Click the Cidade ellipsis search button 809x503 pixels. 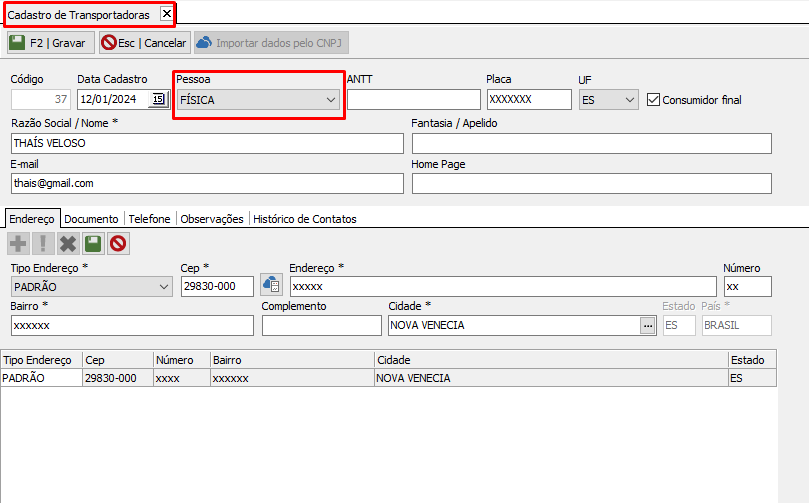click(647, 325)
